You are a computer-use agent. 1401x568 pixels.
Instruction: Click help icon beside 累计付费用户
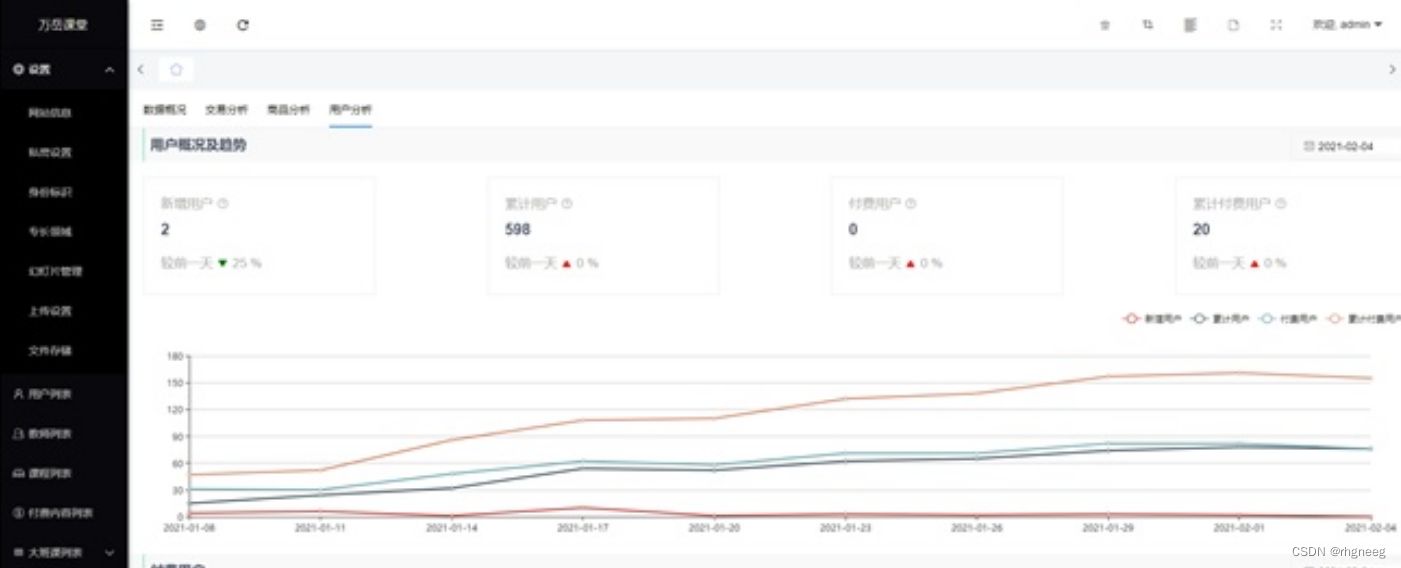pos(1281,203)
